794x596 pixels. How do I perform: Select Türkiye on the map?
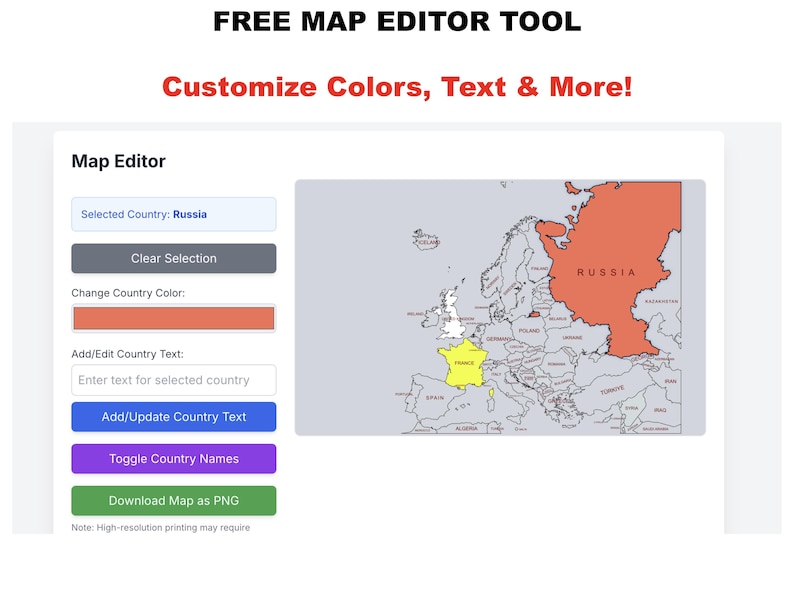(612, 391)
